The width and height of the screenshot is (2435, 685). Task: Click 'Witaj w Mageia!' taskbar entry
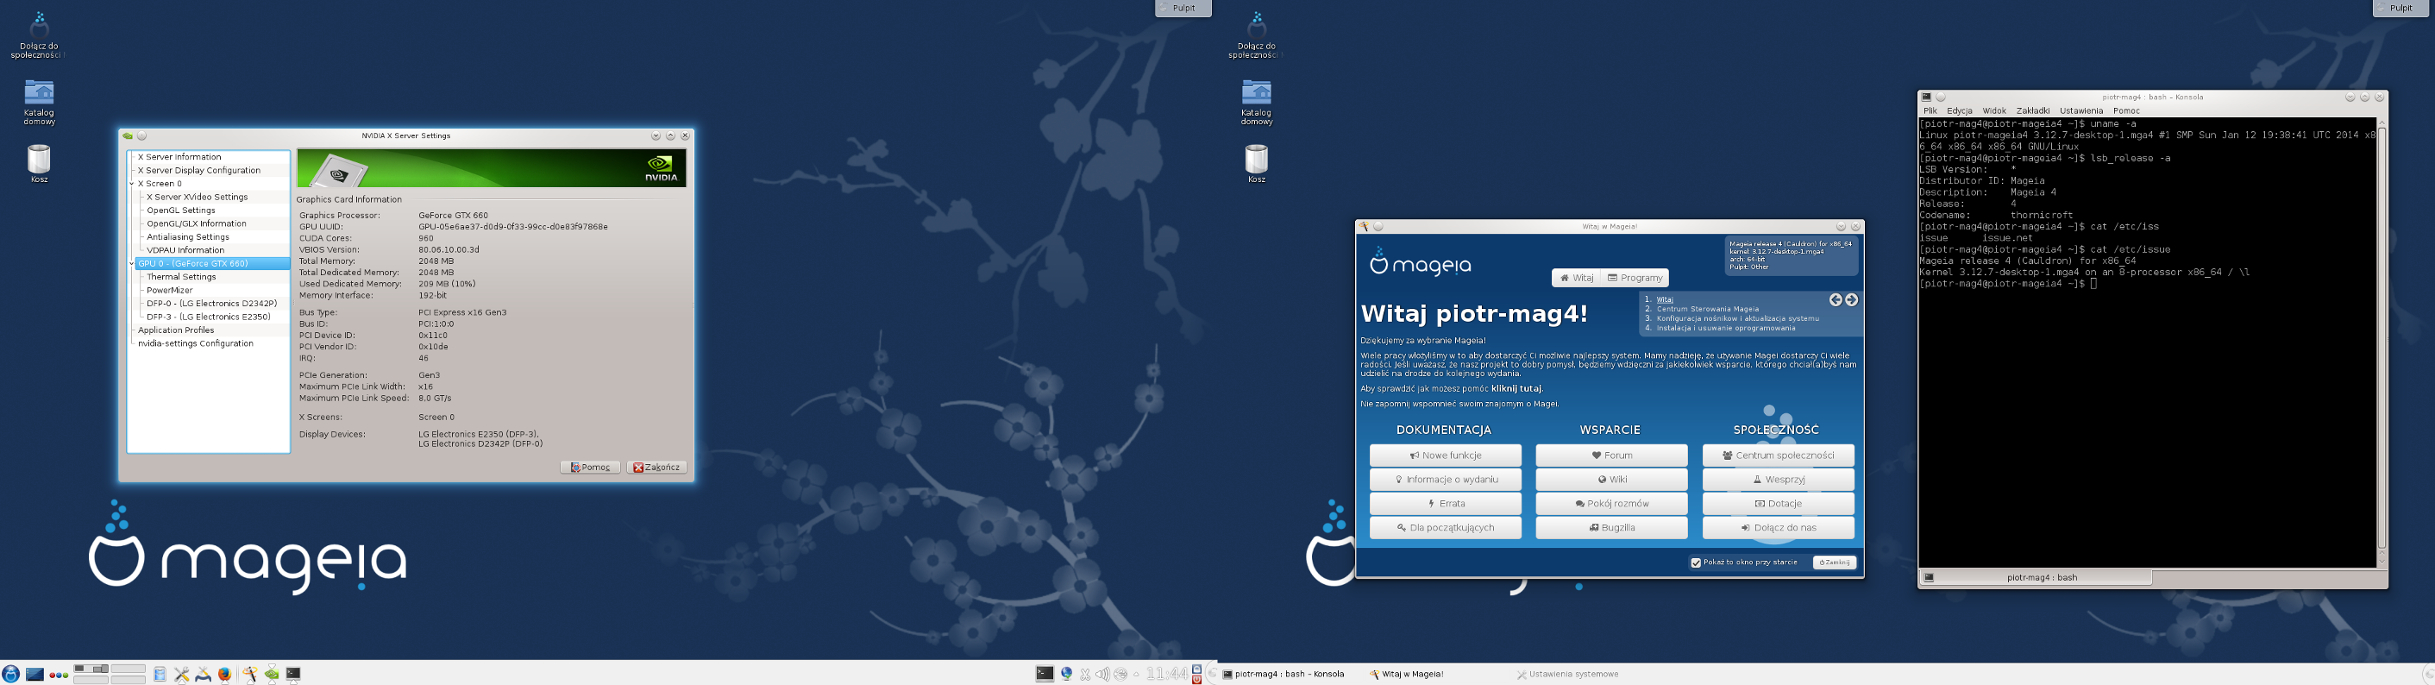tap(1407, 675)
